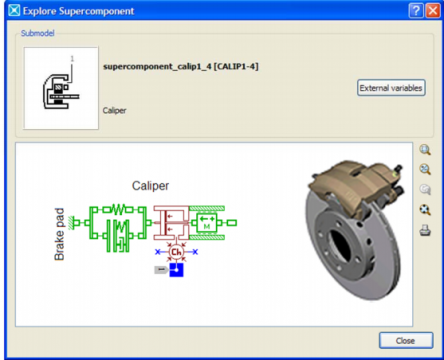The image size is (444, 360).
Task: Click the Submodel group label
Action: coord(37,33)
